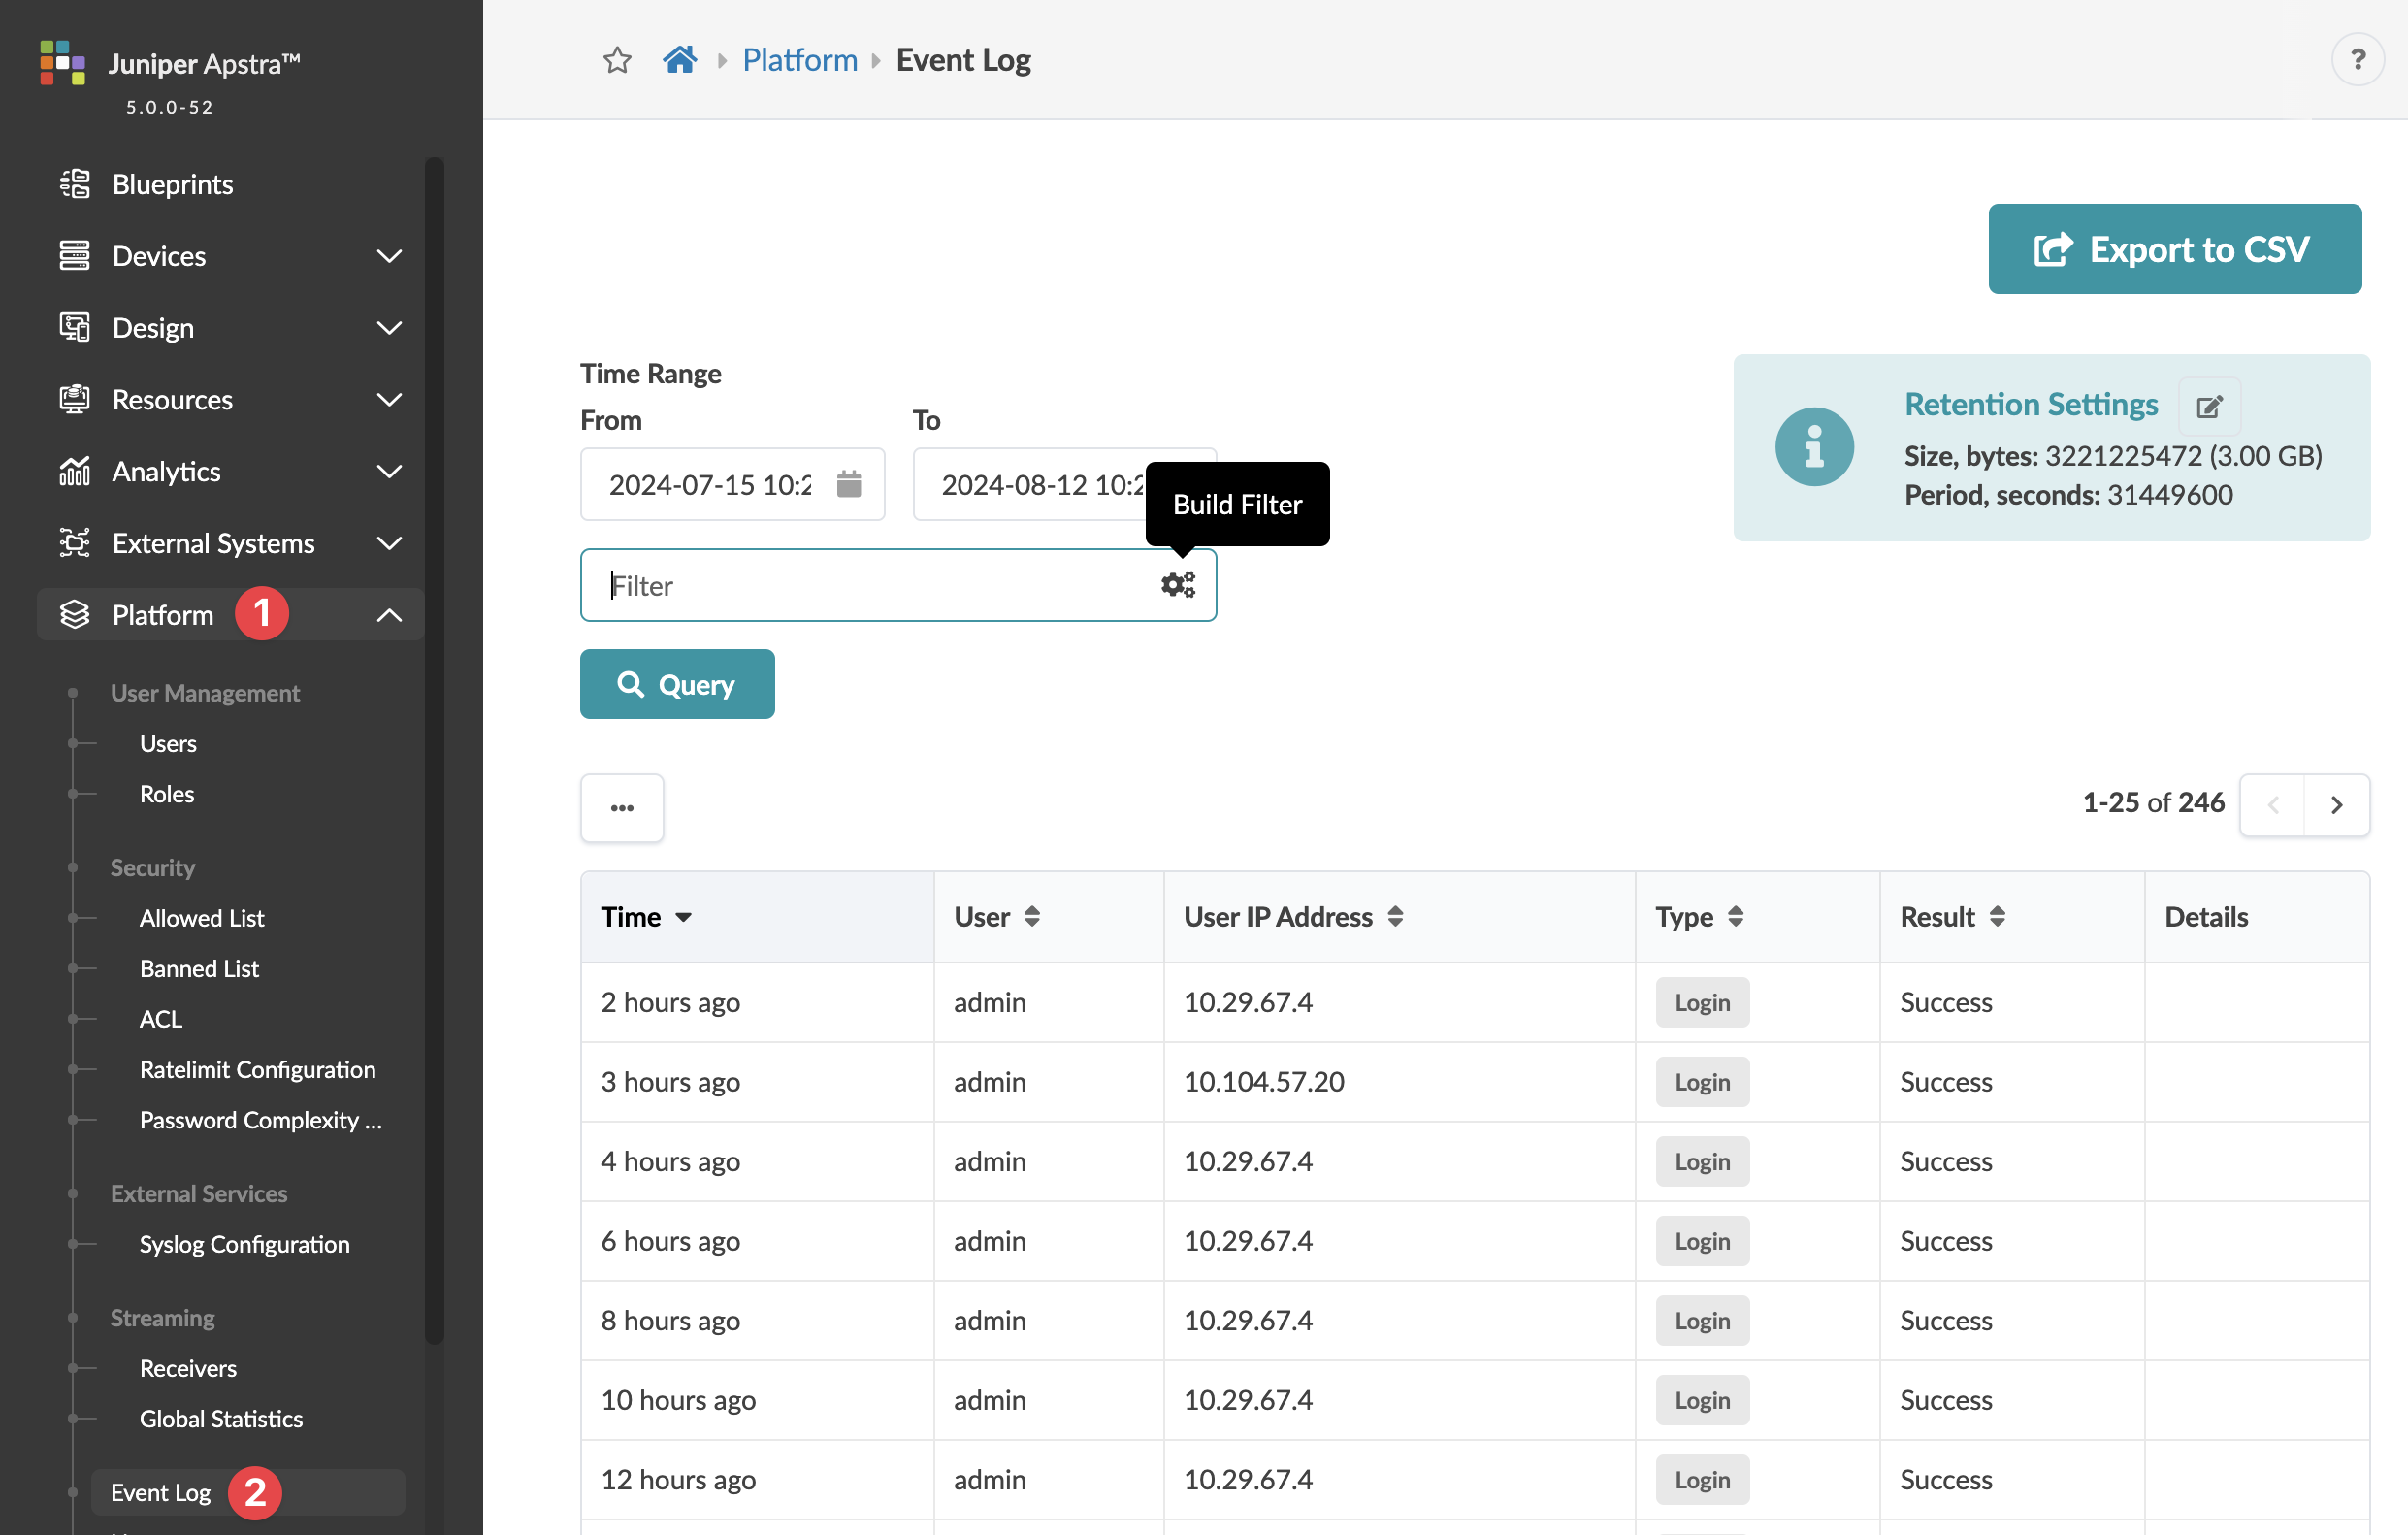This screenshot has height=1535, width=2408.
Task: Click the Blueprints sidebar icon
Action: point(75,184)
